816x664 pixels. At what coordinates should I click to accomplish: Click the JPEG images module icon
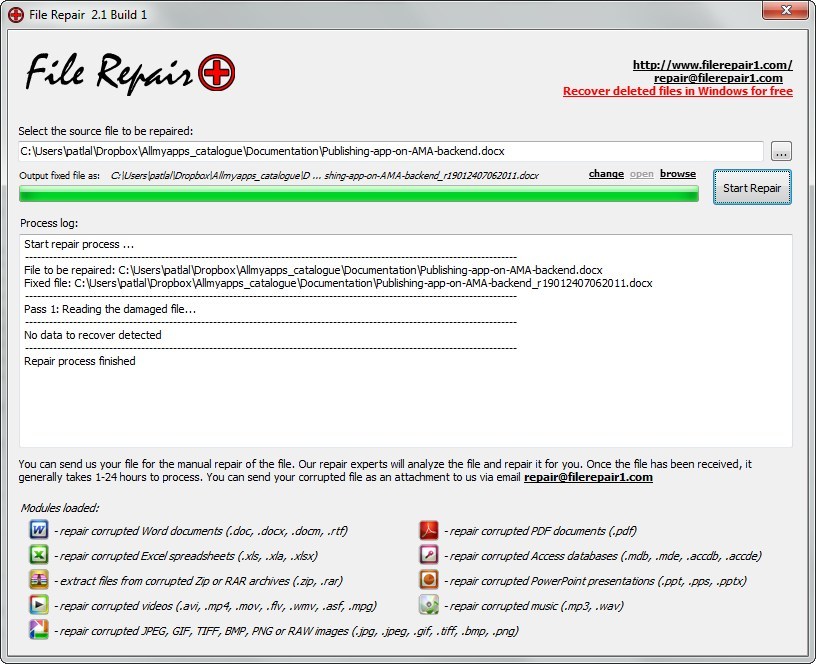point(39,630)
